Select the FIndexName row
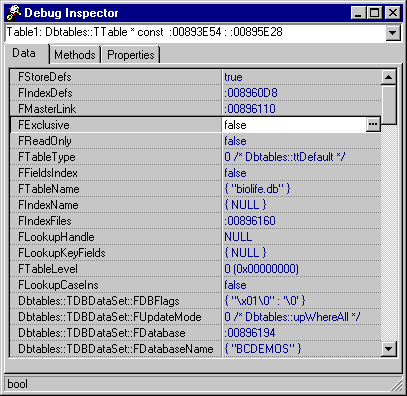The width and height of the screenshot is (407, 396). click(196, 205)
